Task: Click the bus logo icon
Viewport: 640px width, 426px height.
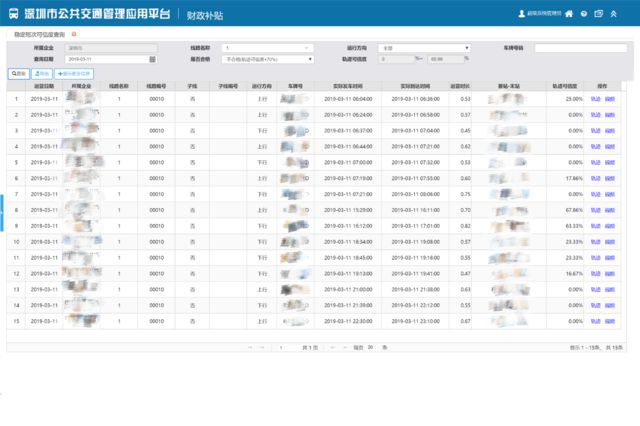Action: pos(13,13)
